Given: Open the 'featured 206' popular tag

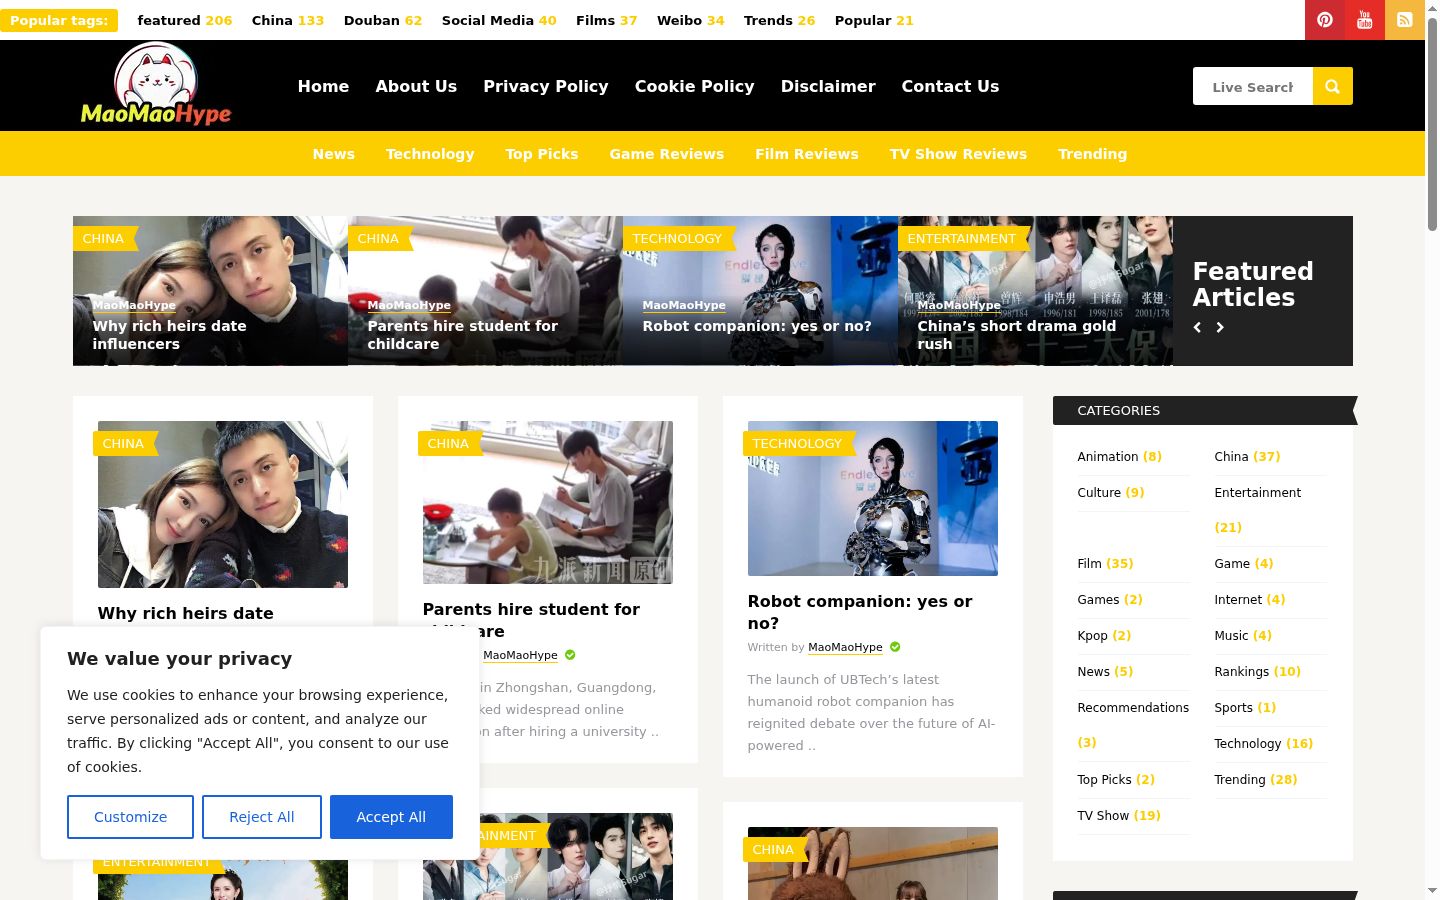Looking at the screenshot, I should pos(185,20).
